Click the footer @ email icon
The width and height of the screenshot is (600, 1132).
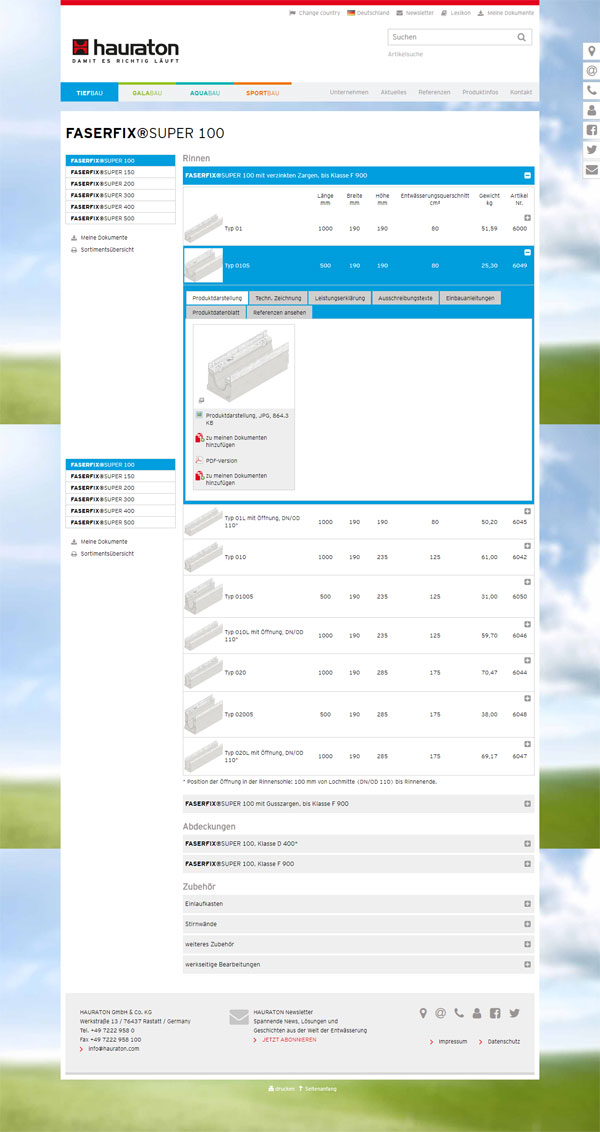[440, 1013]
